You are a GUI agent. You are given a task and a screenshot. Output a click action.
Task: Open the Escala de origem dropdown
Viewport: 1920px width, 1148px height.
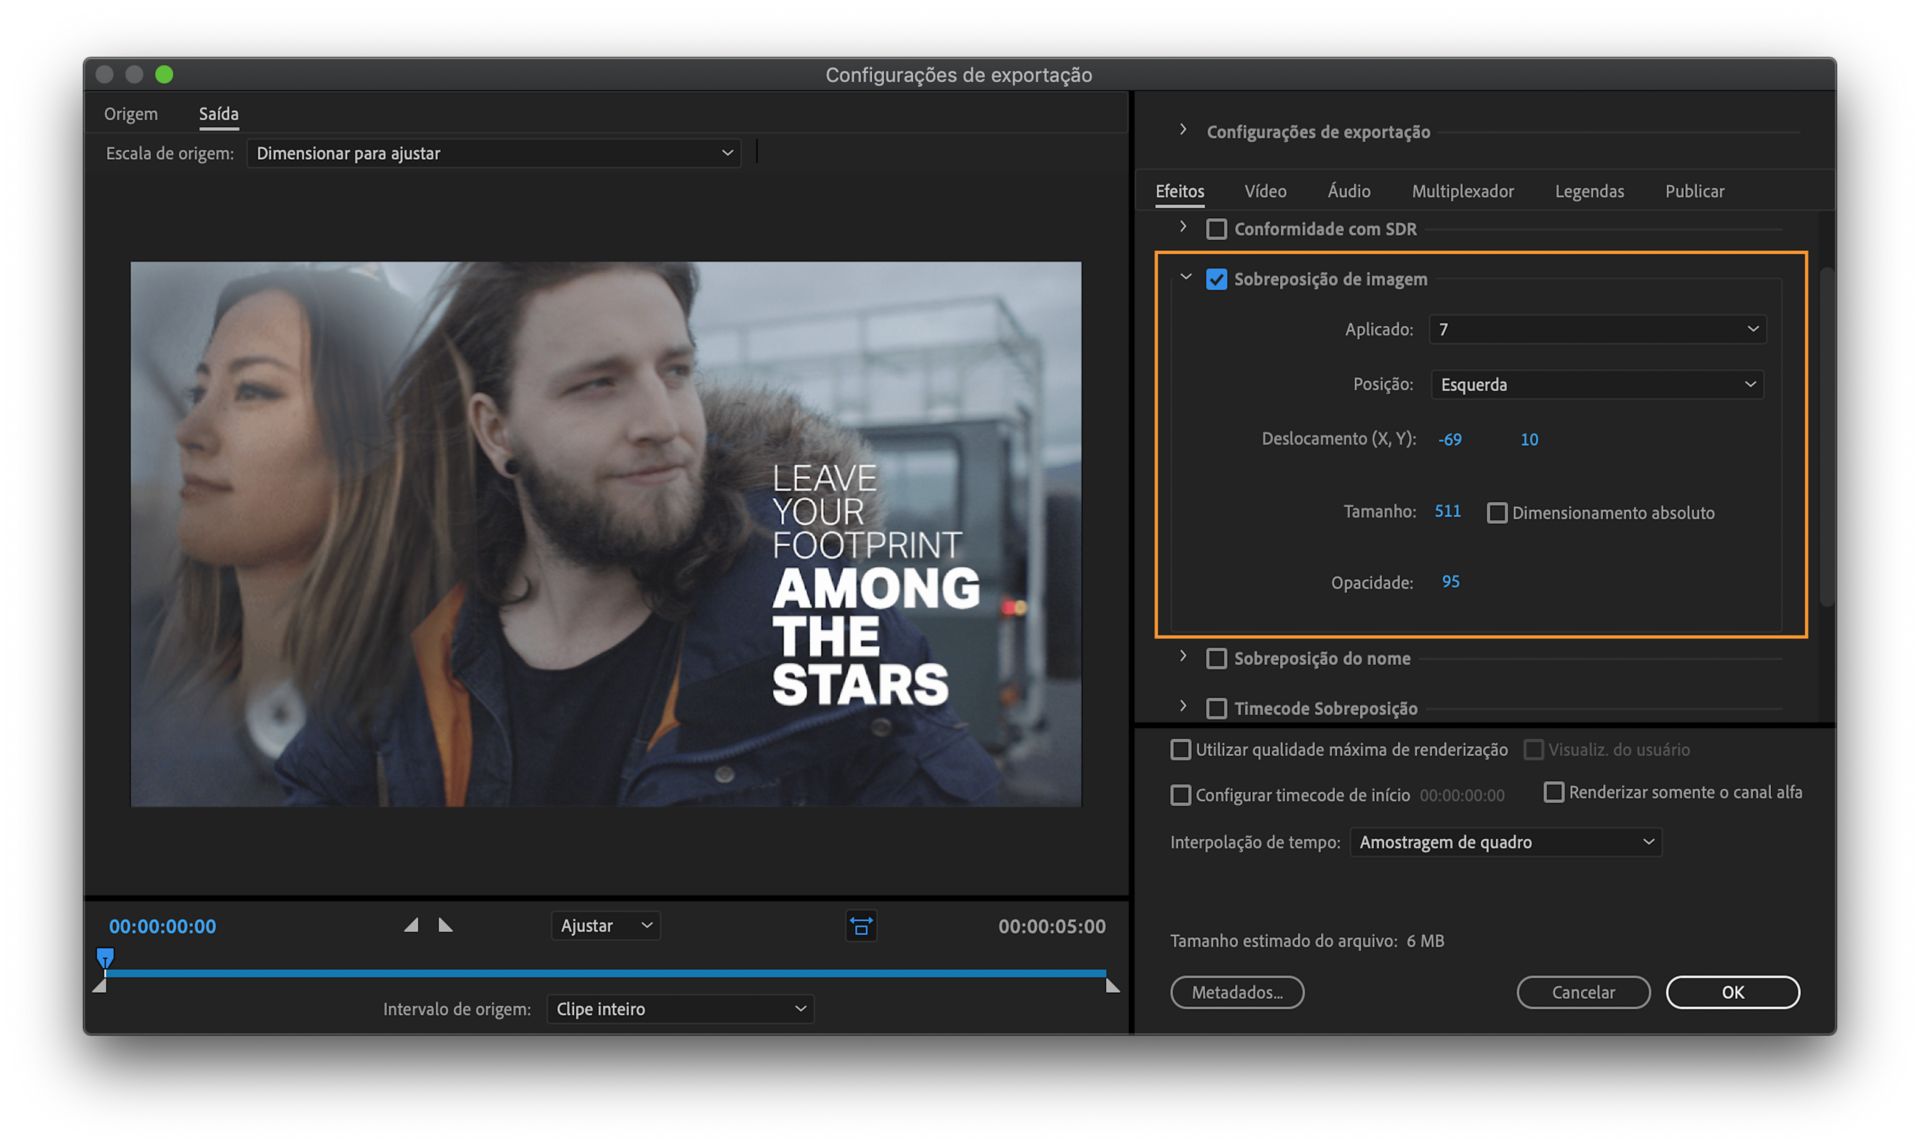494,153
